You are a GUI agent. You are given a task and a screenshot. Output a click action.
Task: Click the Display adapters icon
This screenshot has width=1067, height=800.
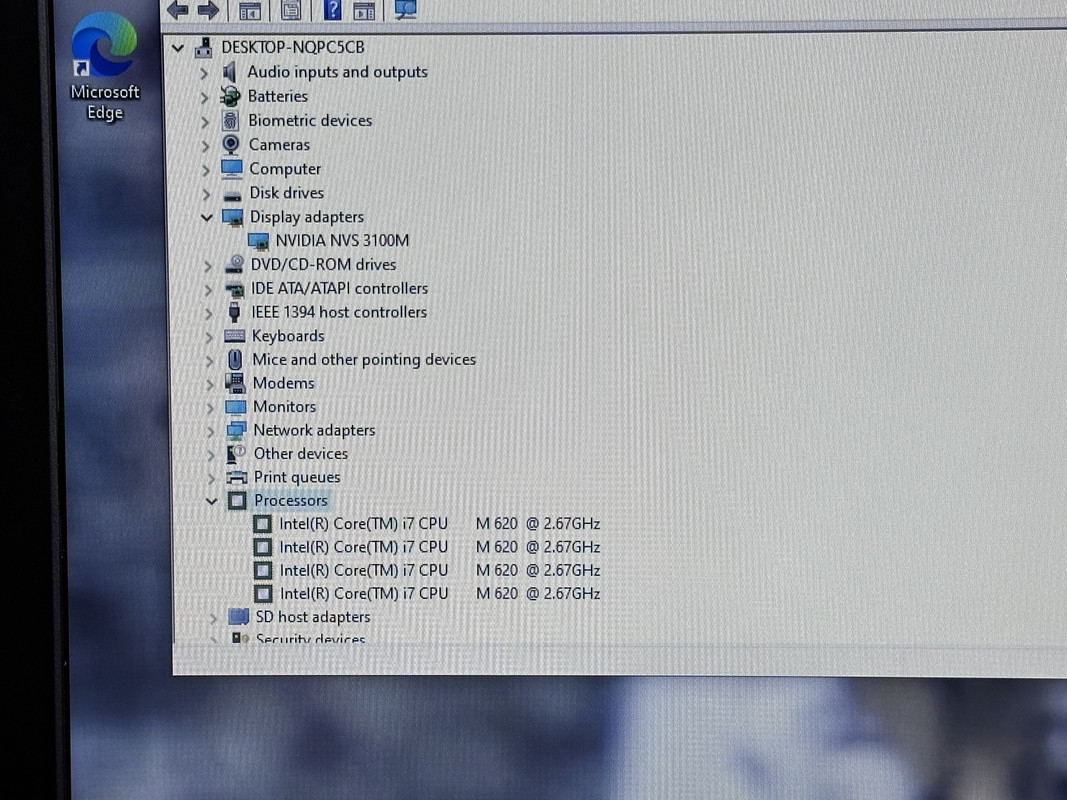point(233,217)
